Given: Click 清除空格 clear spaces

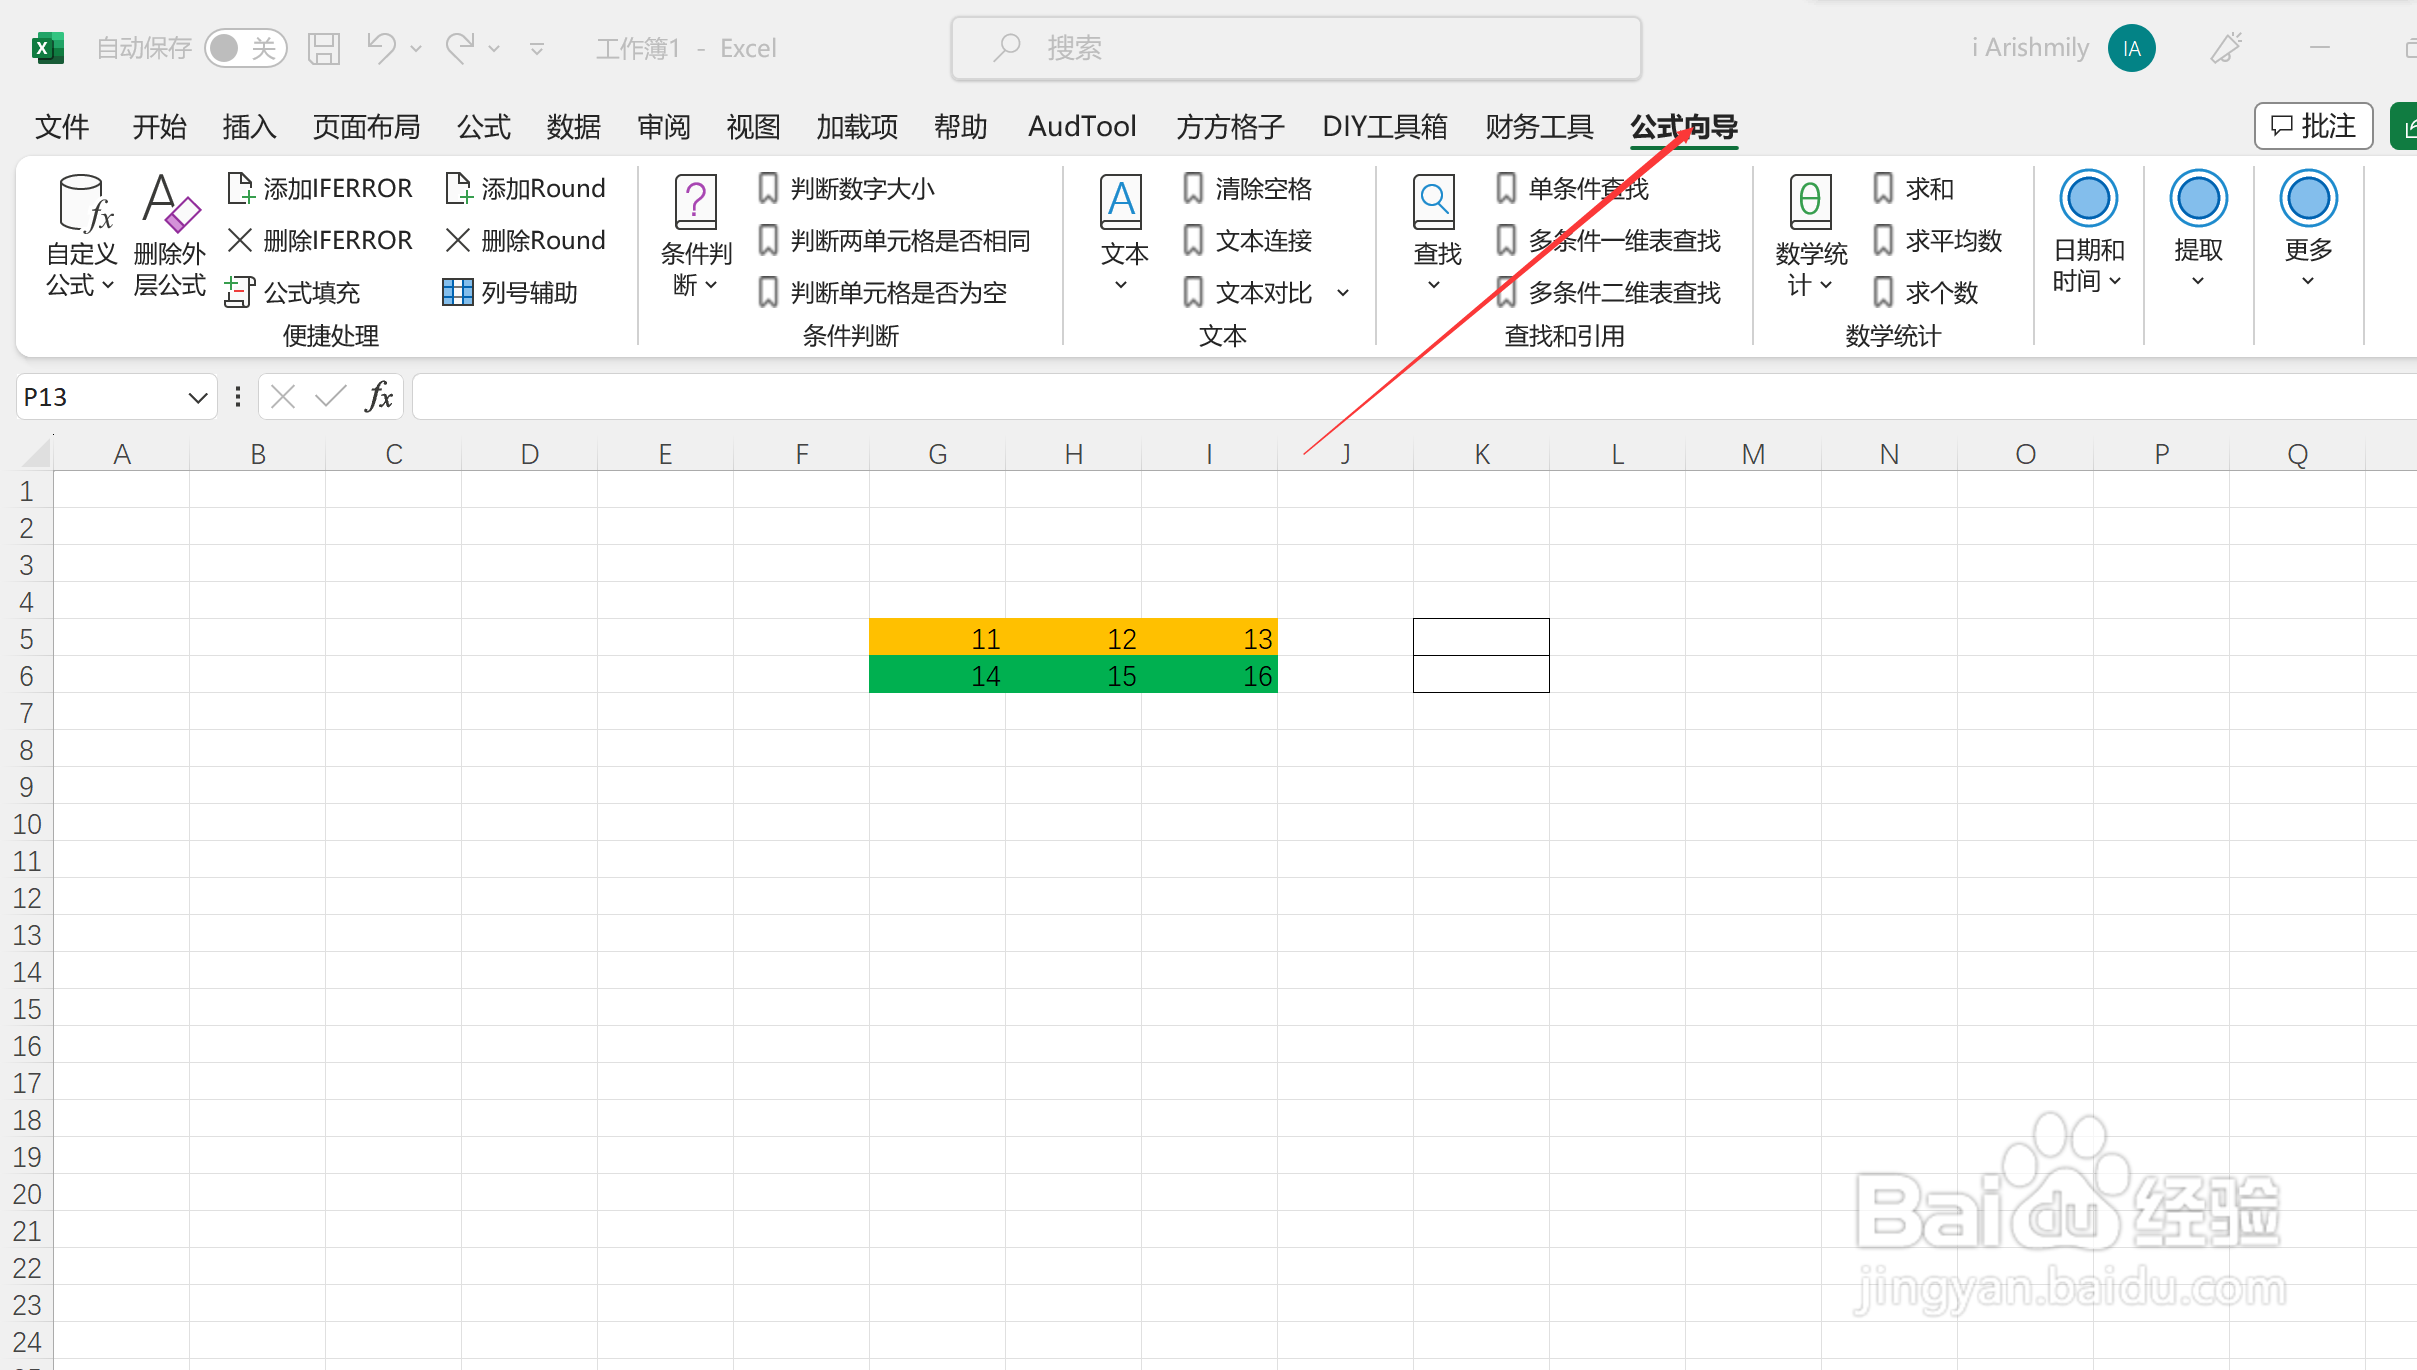Looking at the screenshot, I should [1247, 188].
